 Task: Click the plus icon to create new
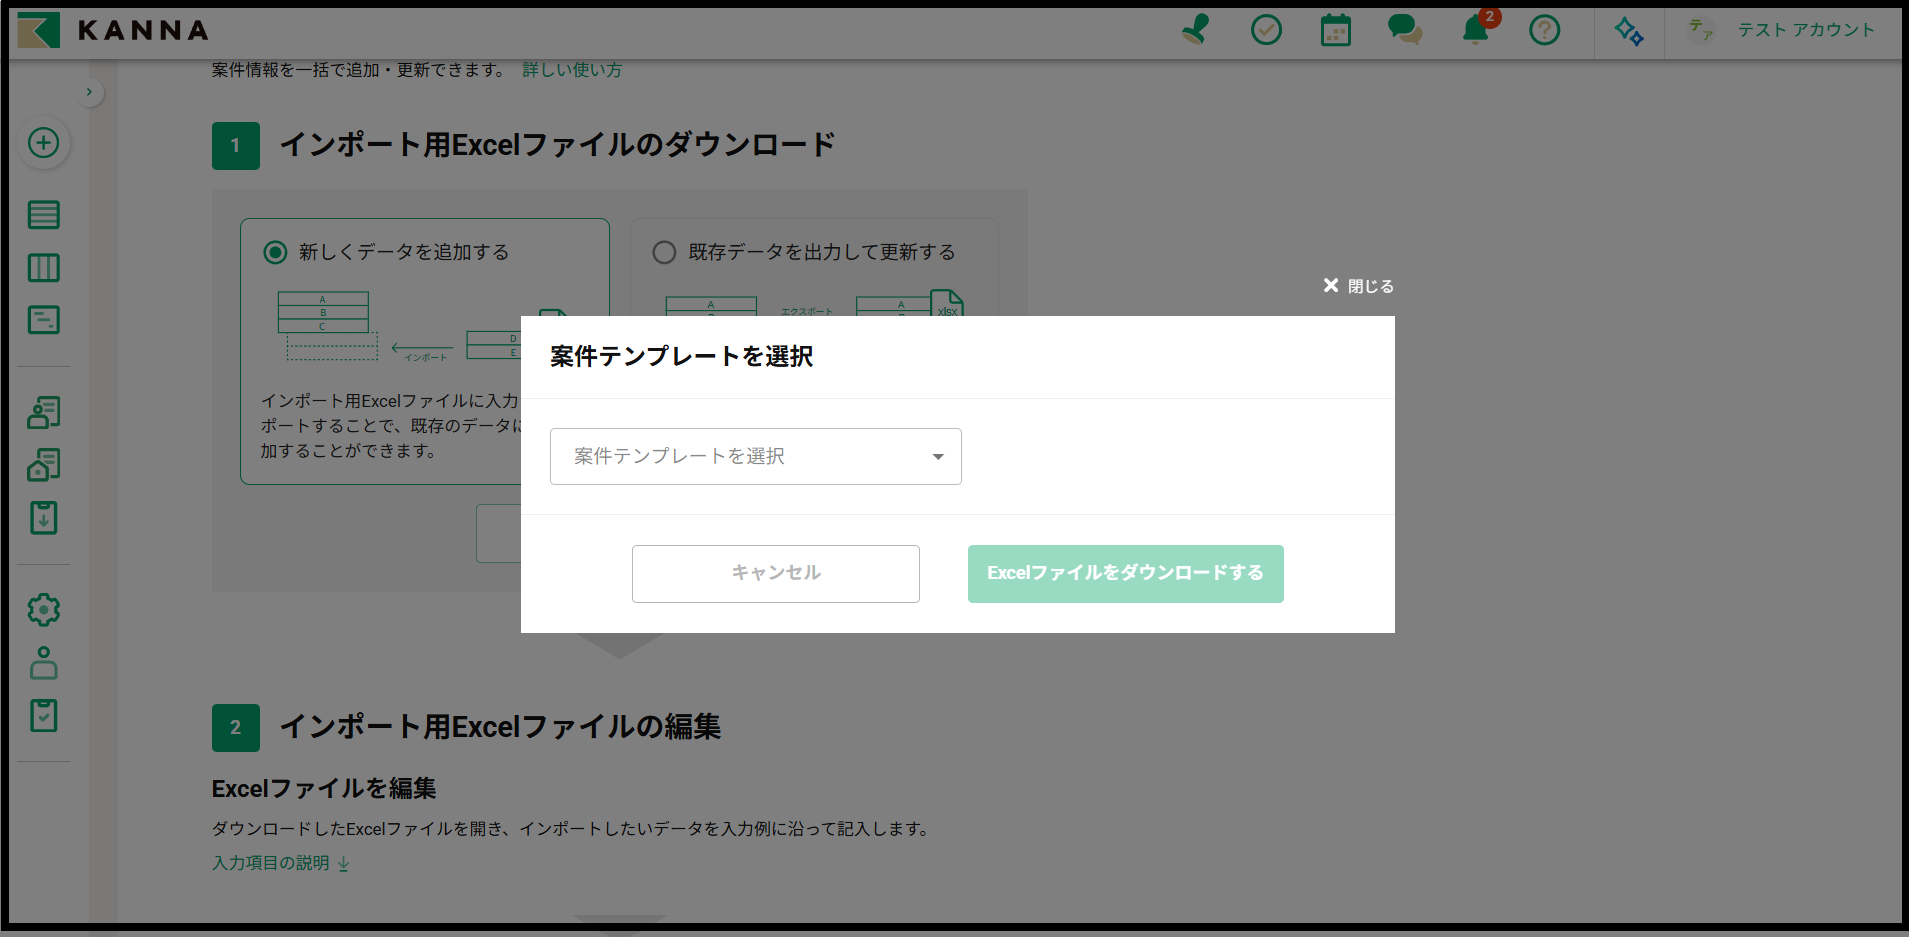(x=43, y=143)
